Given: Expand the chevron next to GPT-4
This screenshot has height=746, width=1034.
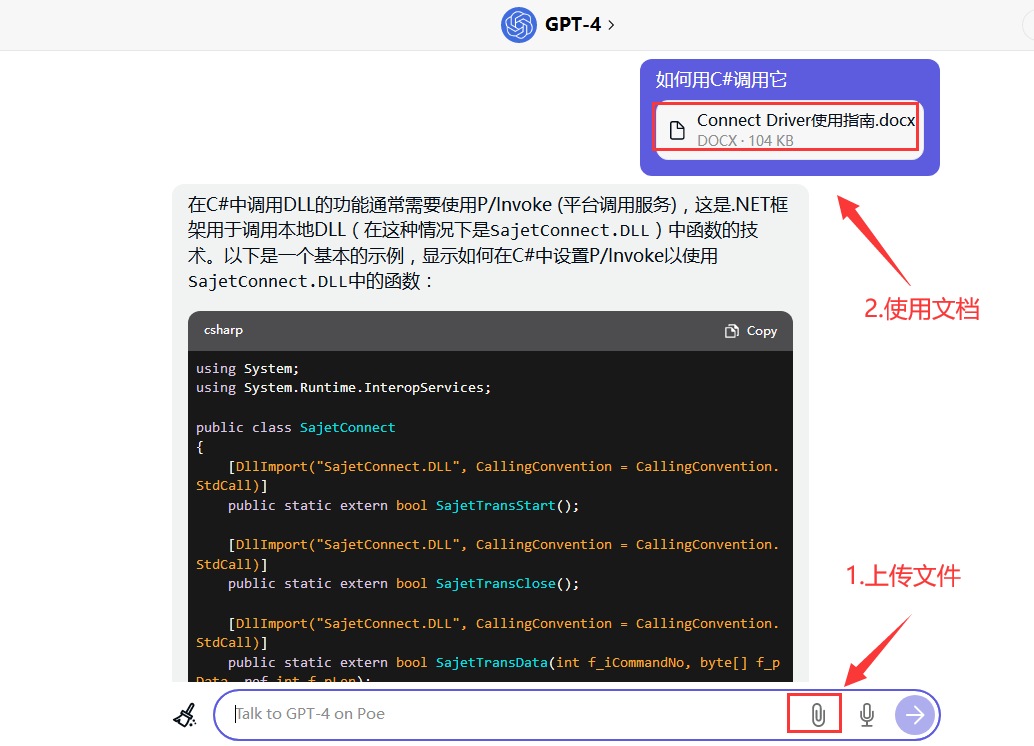Looking at the screenshot, I should [611, 24].
